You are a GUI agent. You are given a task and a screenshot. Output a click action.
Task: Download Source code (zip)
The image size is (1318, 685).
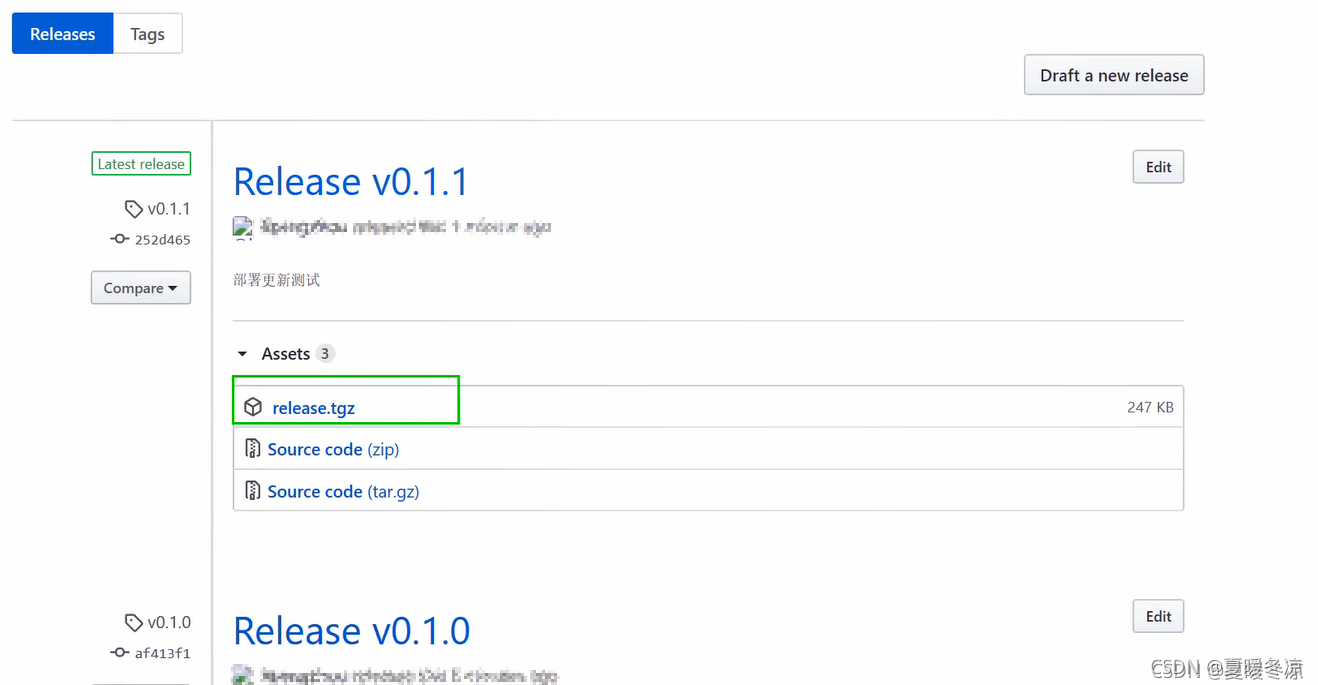point(333,450)
